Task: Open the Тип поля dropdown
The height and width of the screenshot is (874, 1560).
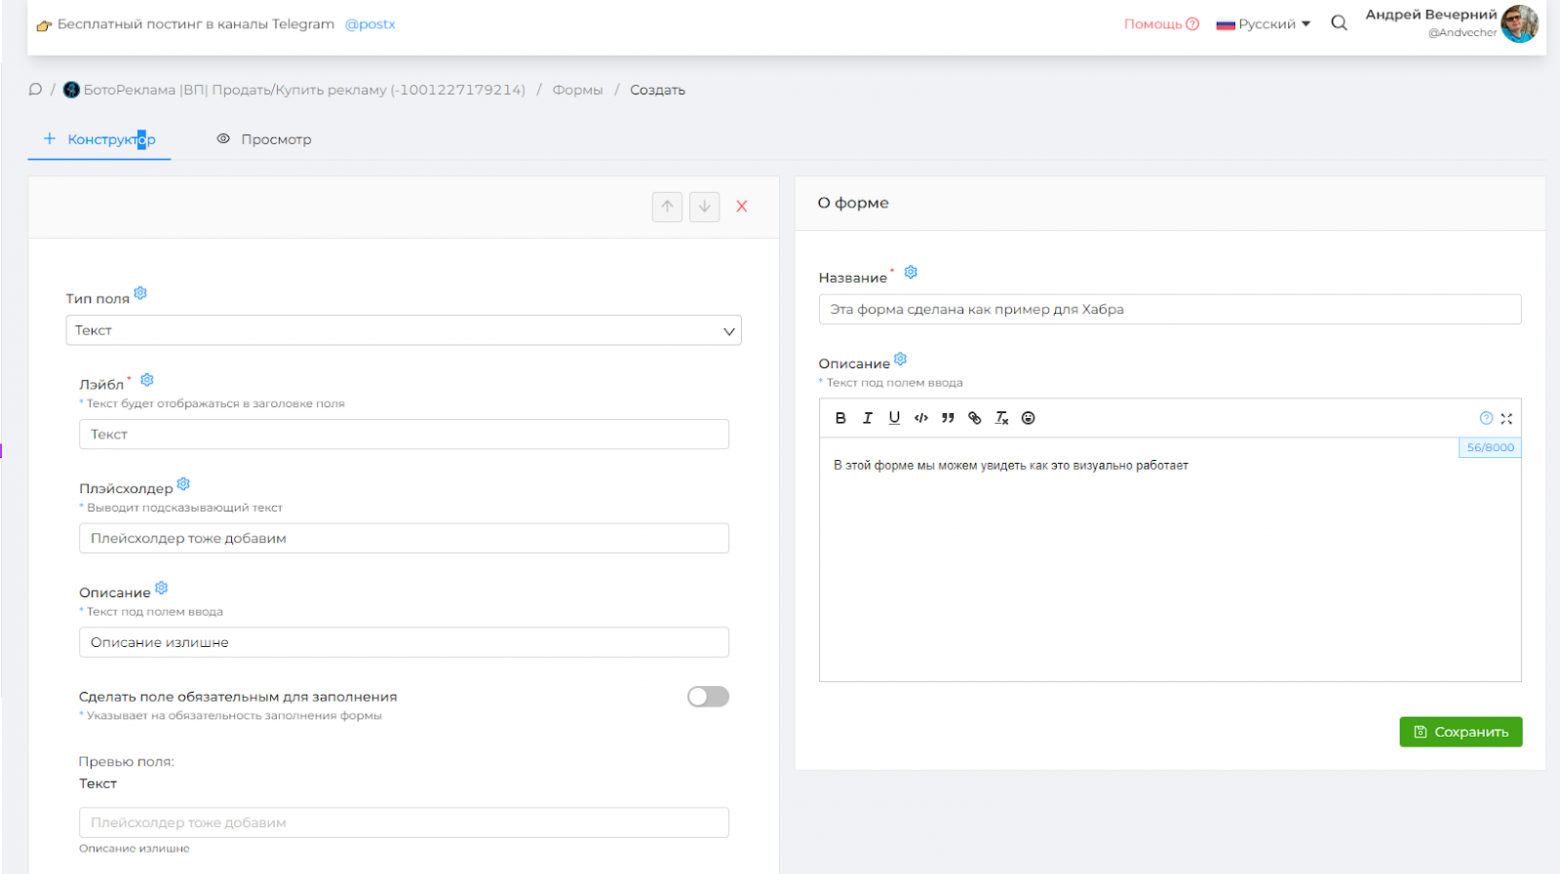Action: [x=403, y=330]
